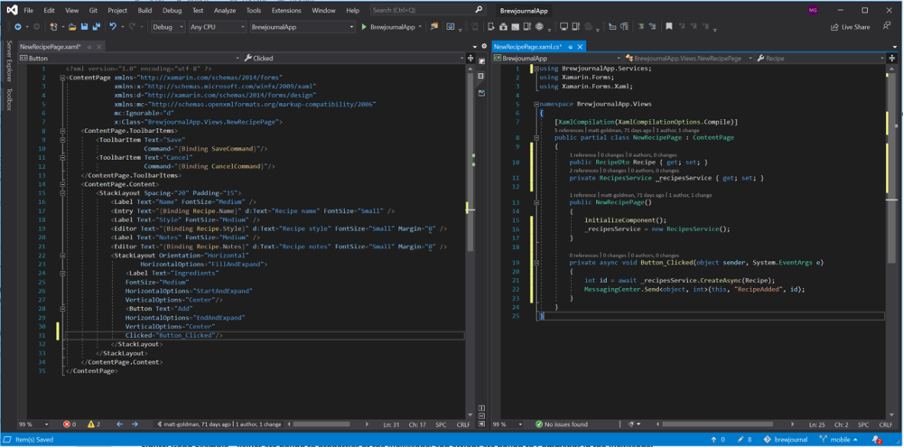Screen dimensions: 904x448
Task: Click the mobile branch selector in status bar
Action: tap(840, 439)
